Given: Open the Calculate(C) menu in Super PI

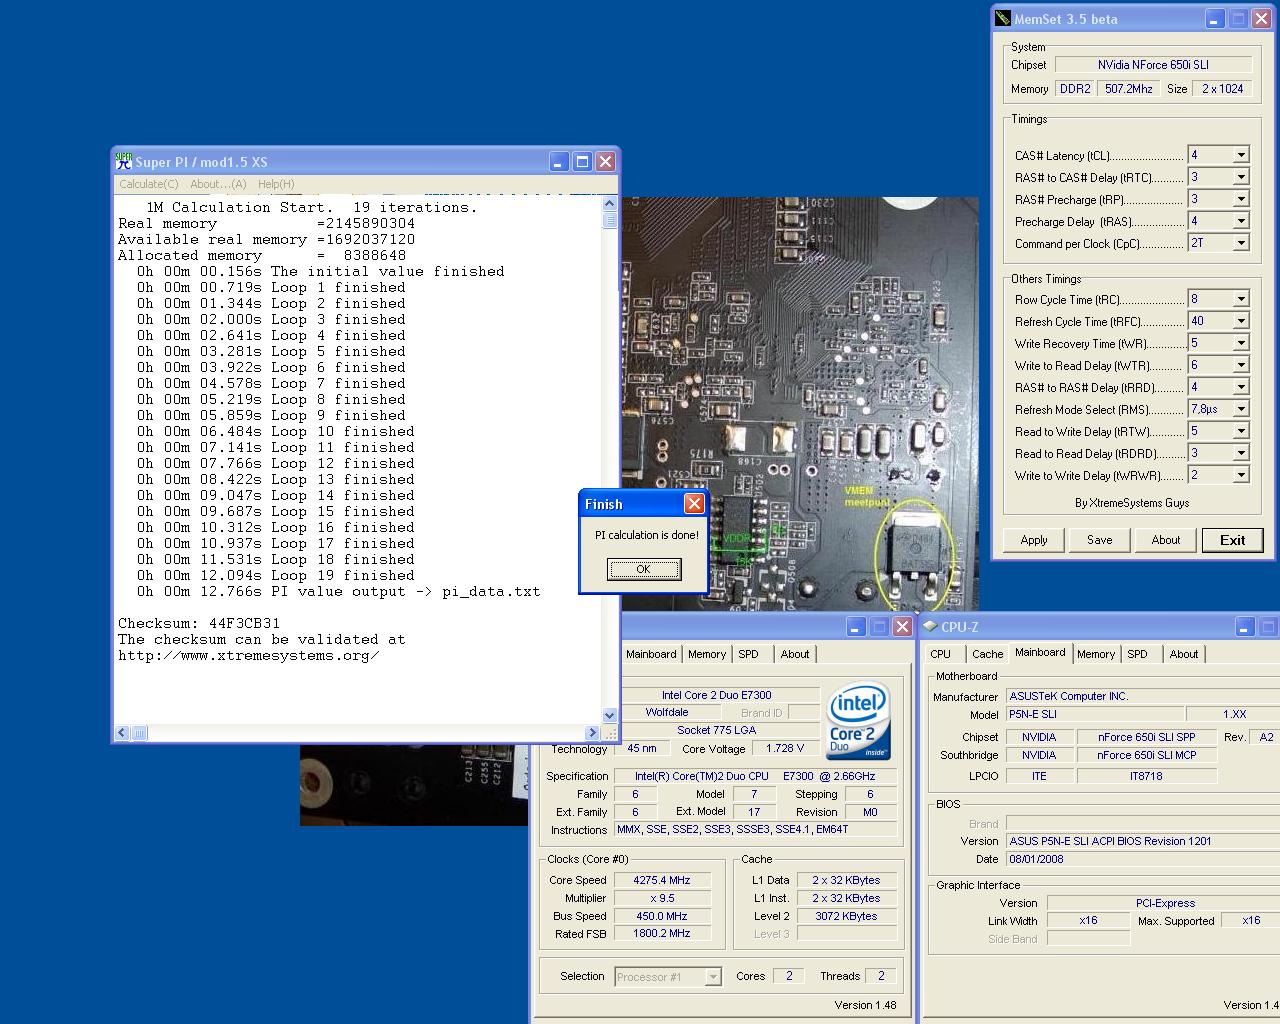Looking at the screenshot, I should pos(149,184).
